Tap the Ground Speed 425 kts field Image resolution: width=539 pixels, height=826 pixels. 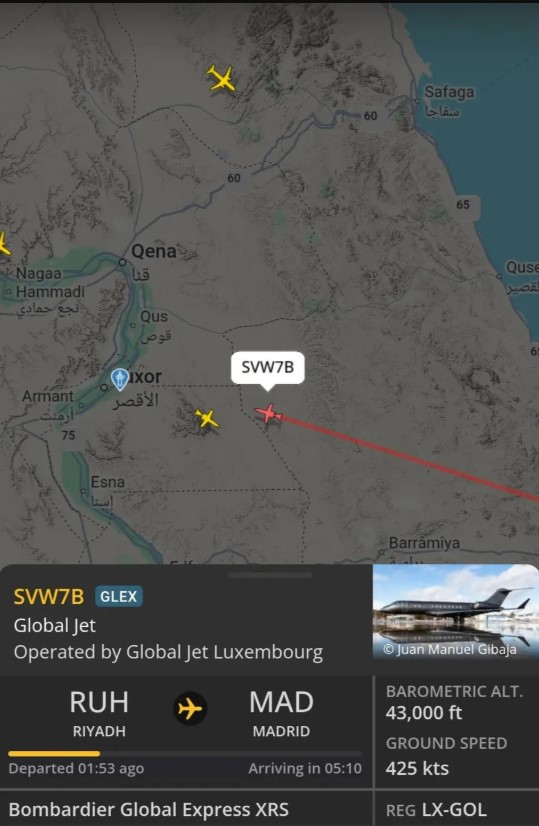446,756
